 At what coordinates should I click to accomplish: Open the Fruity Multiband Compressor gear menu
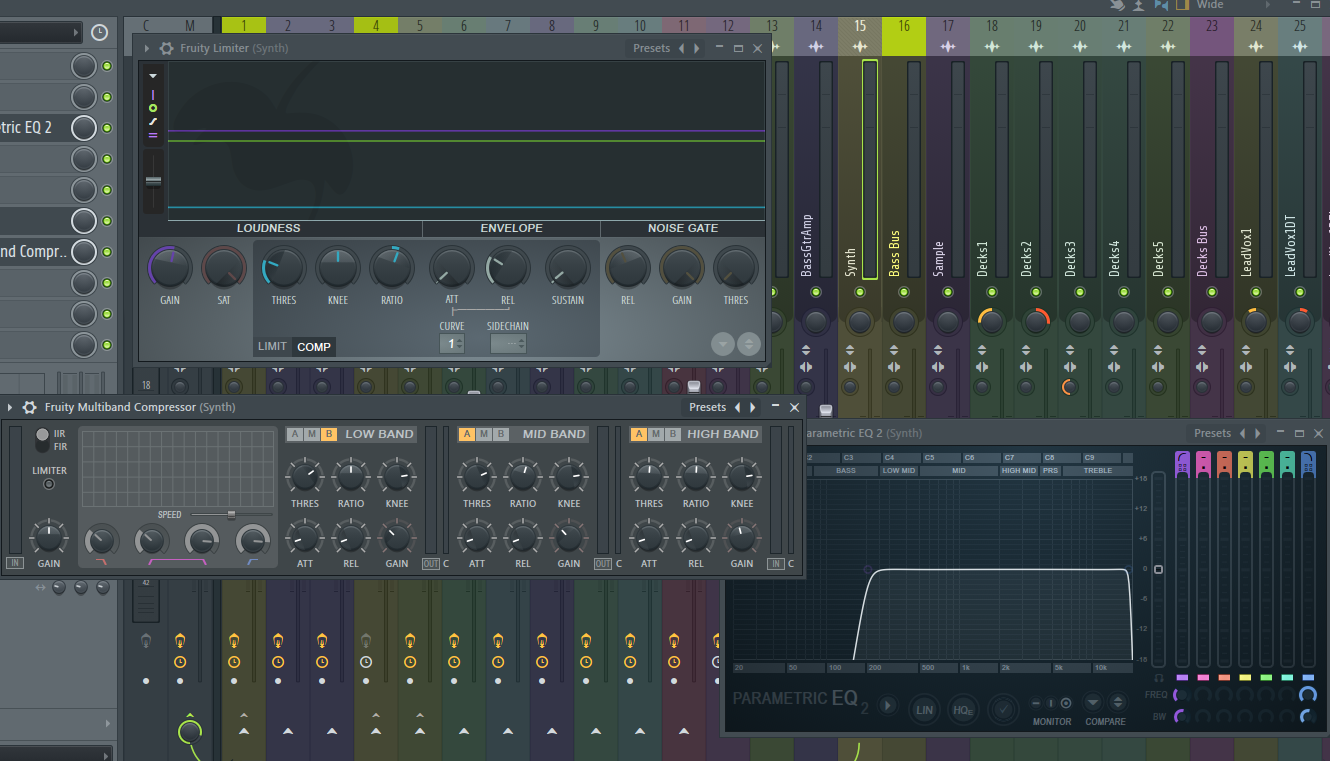[x=30, y=407]
